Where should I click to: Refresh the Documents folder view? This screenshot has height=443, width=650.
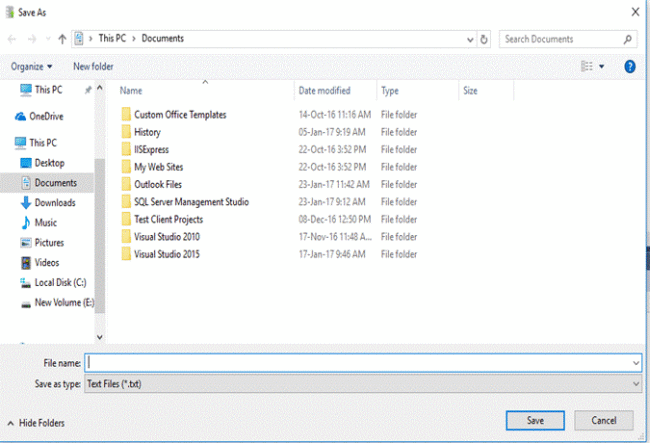click(484, 40)
